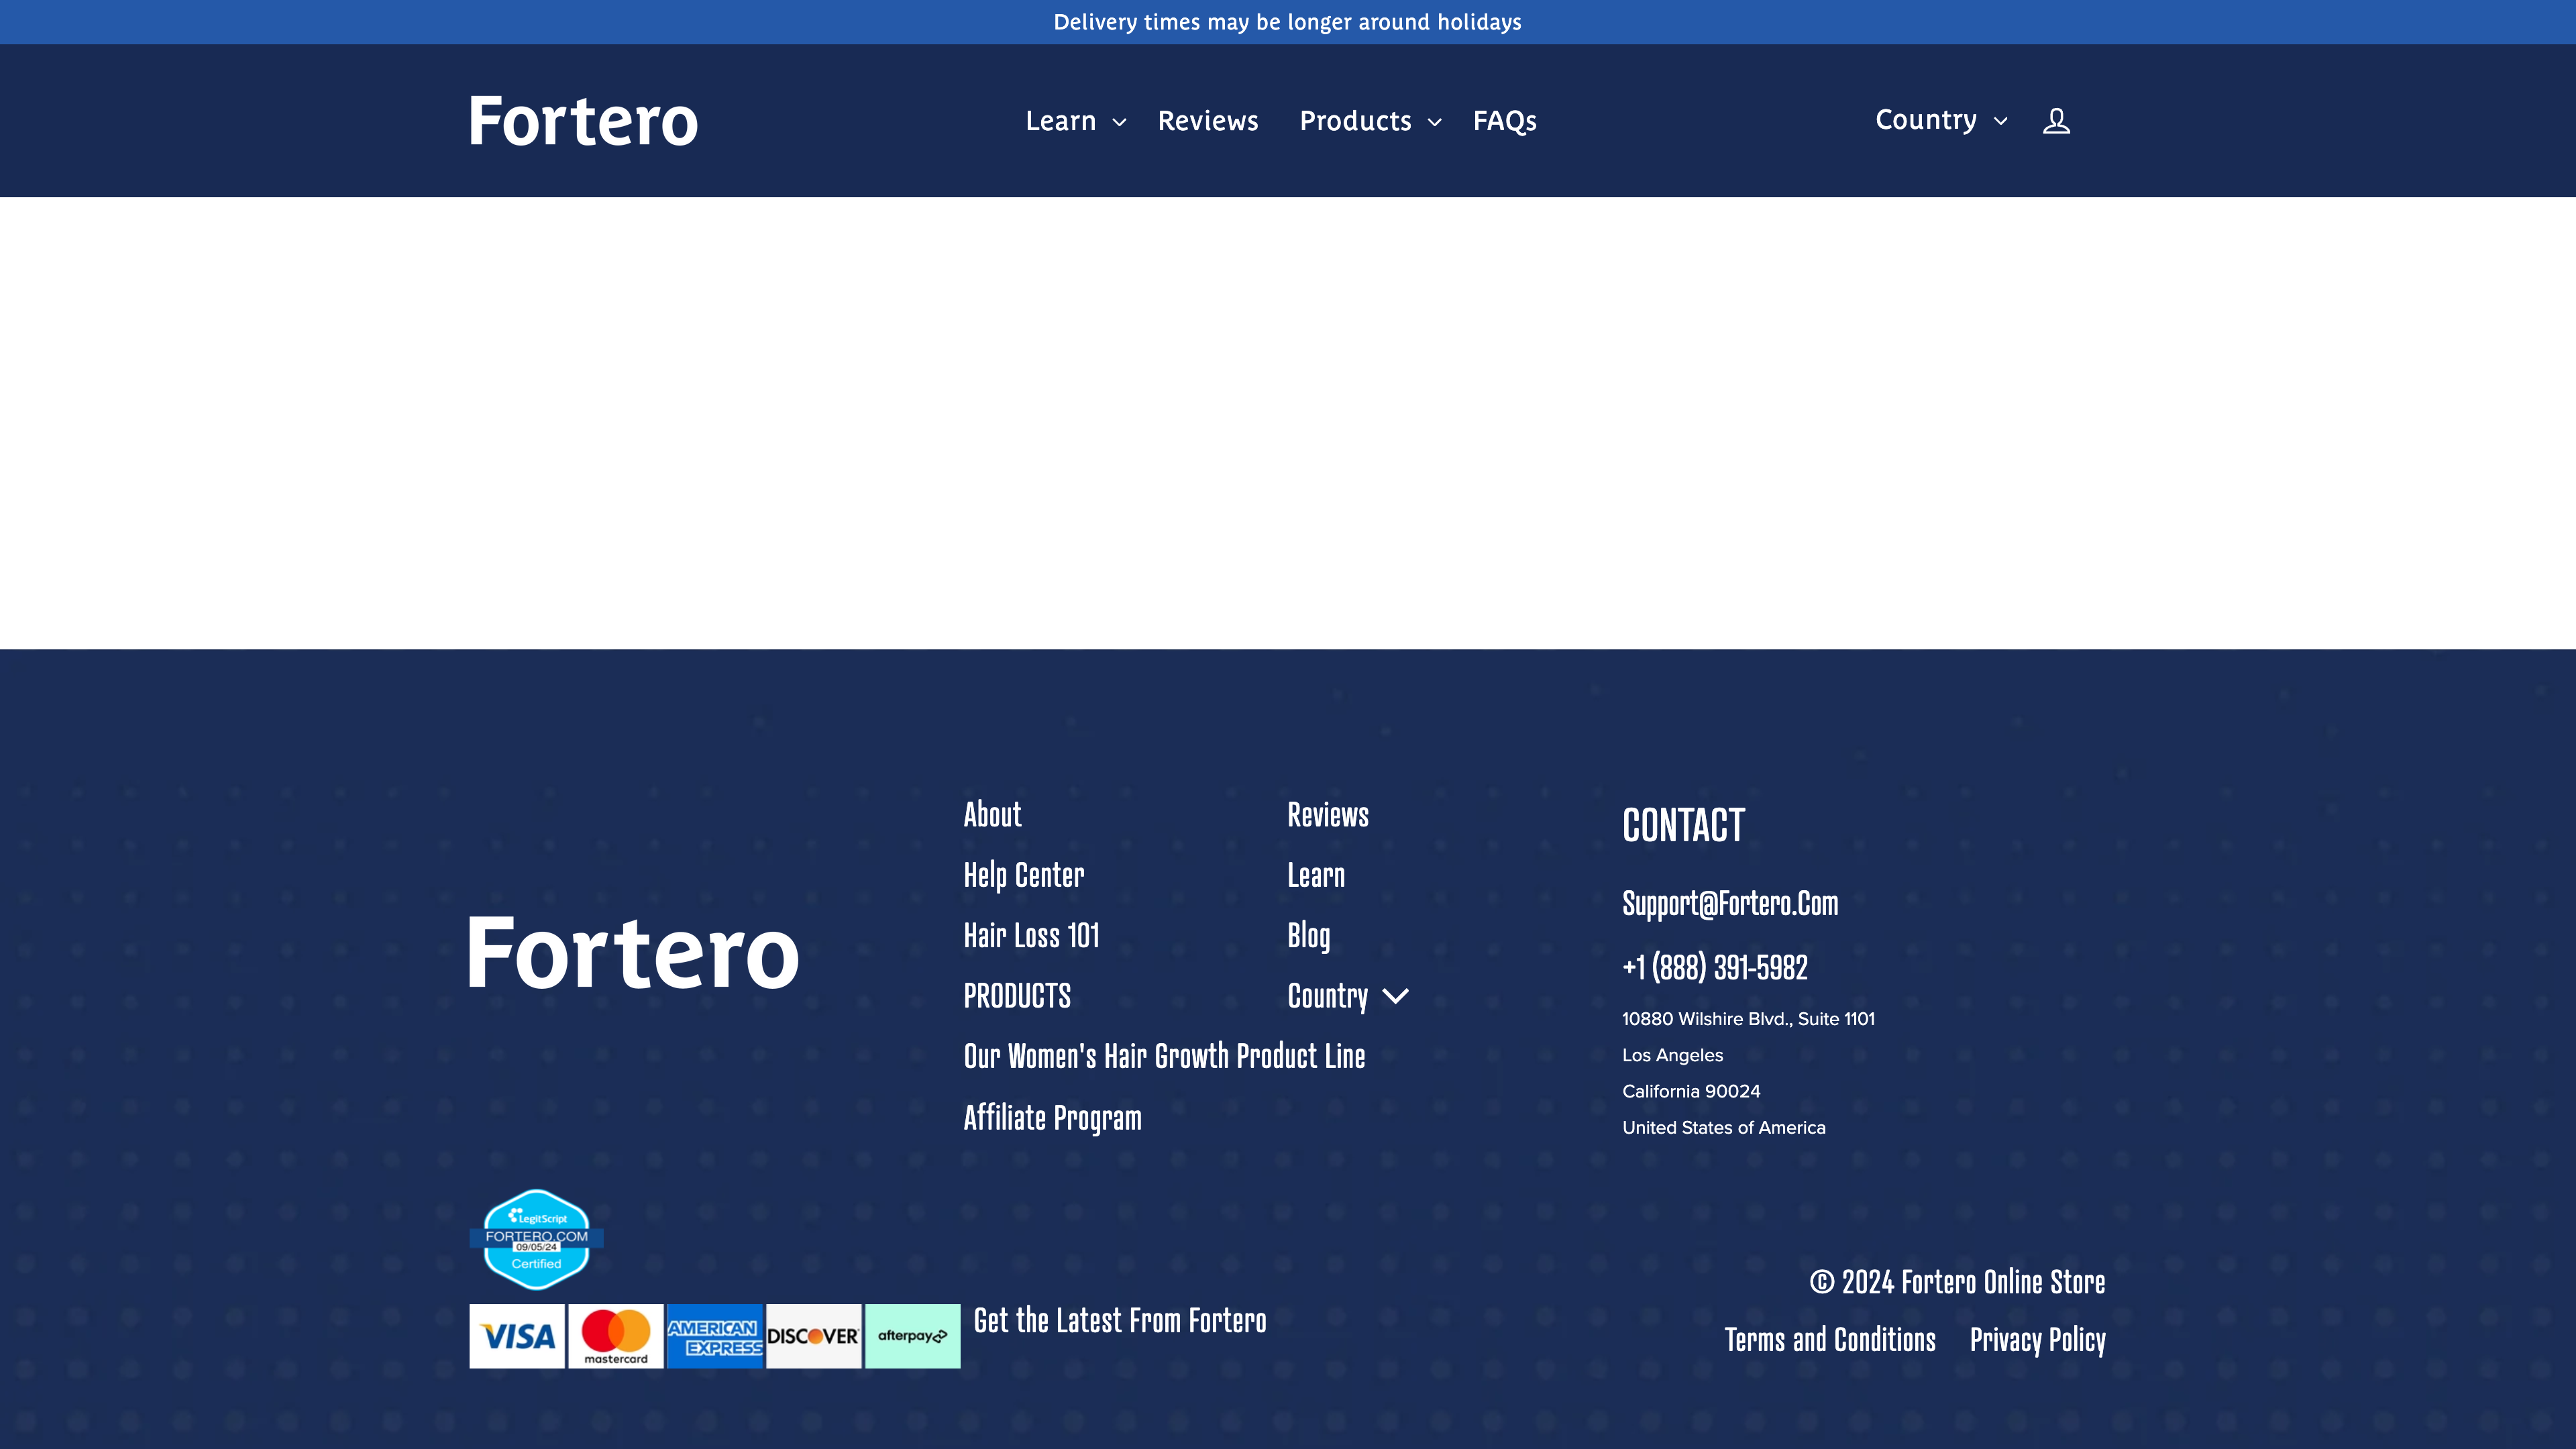The width and height of the screenshot is (2576, 1449).
Task: Open the Blog footer link
Action: click(x=1308, y=936)
